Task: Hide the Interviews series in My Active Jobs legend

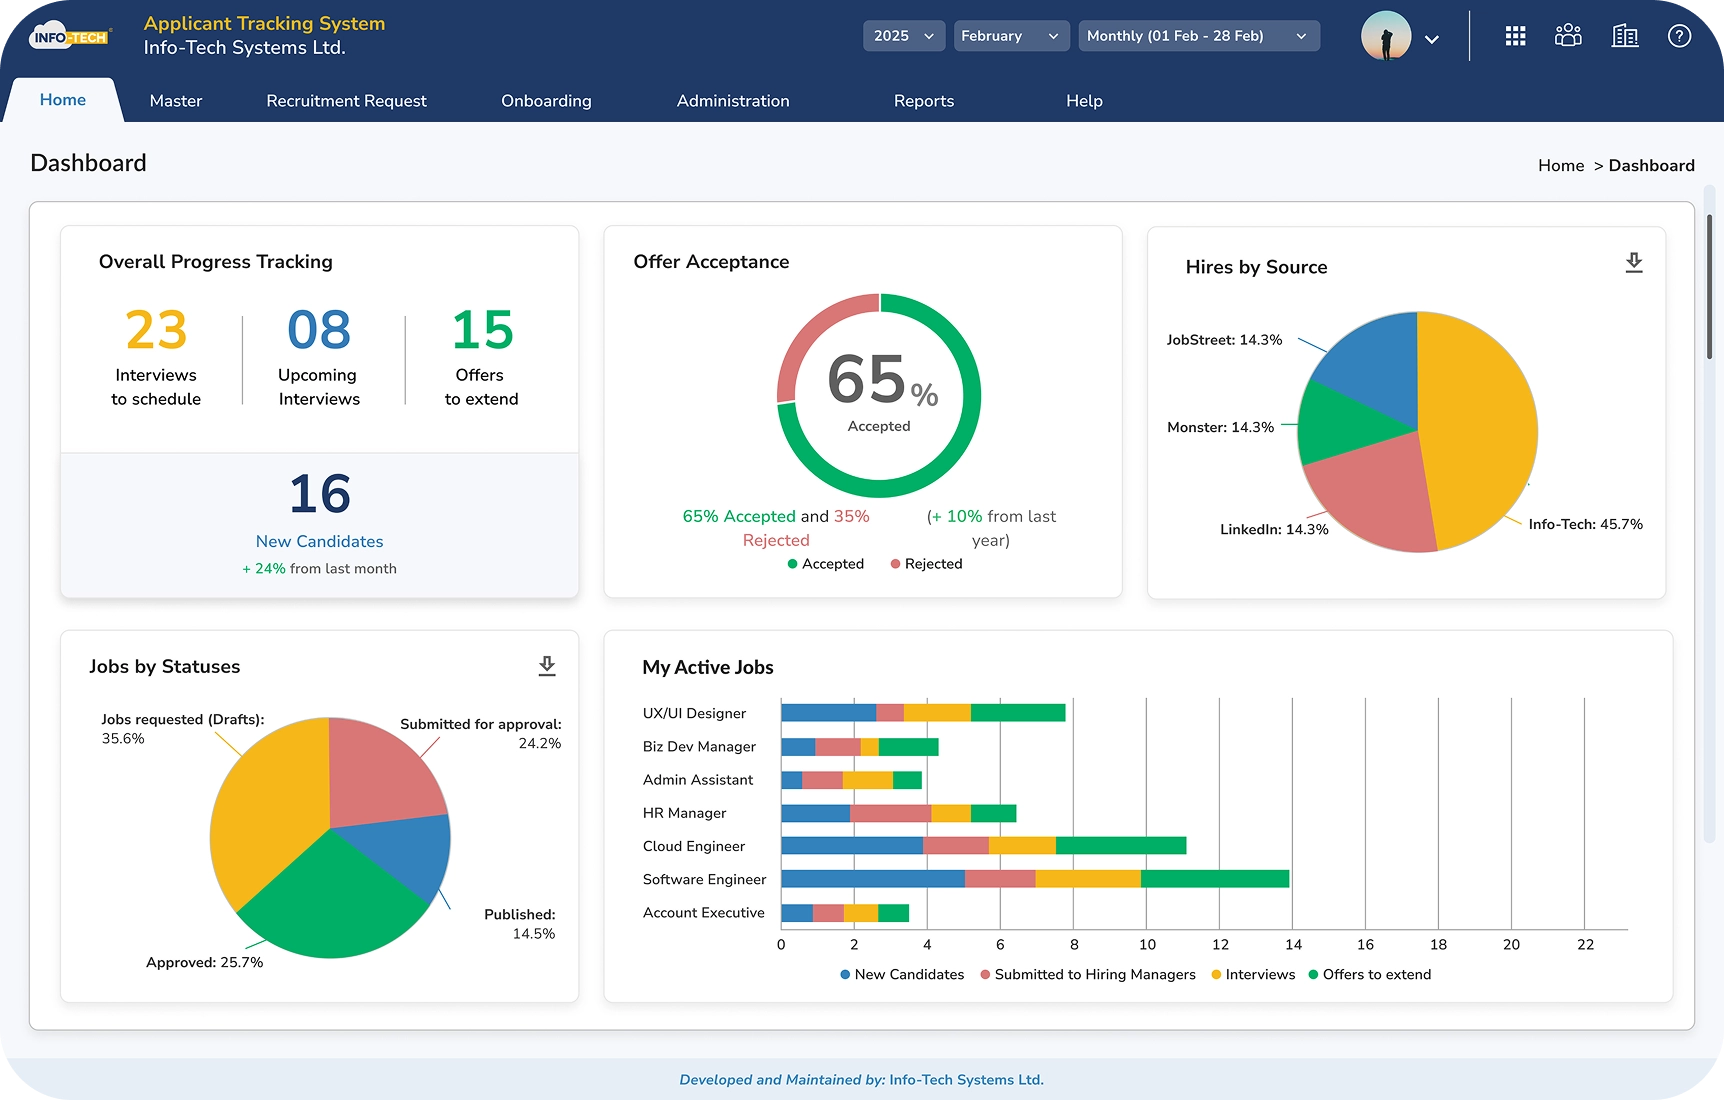Action: click(x=1252, y=974)
